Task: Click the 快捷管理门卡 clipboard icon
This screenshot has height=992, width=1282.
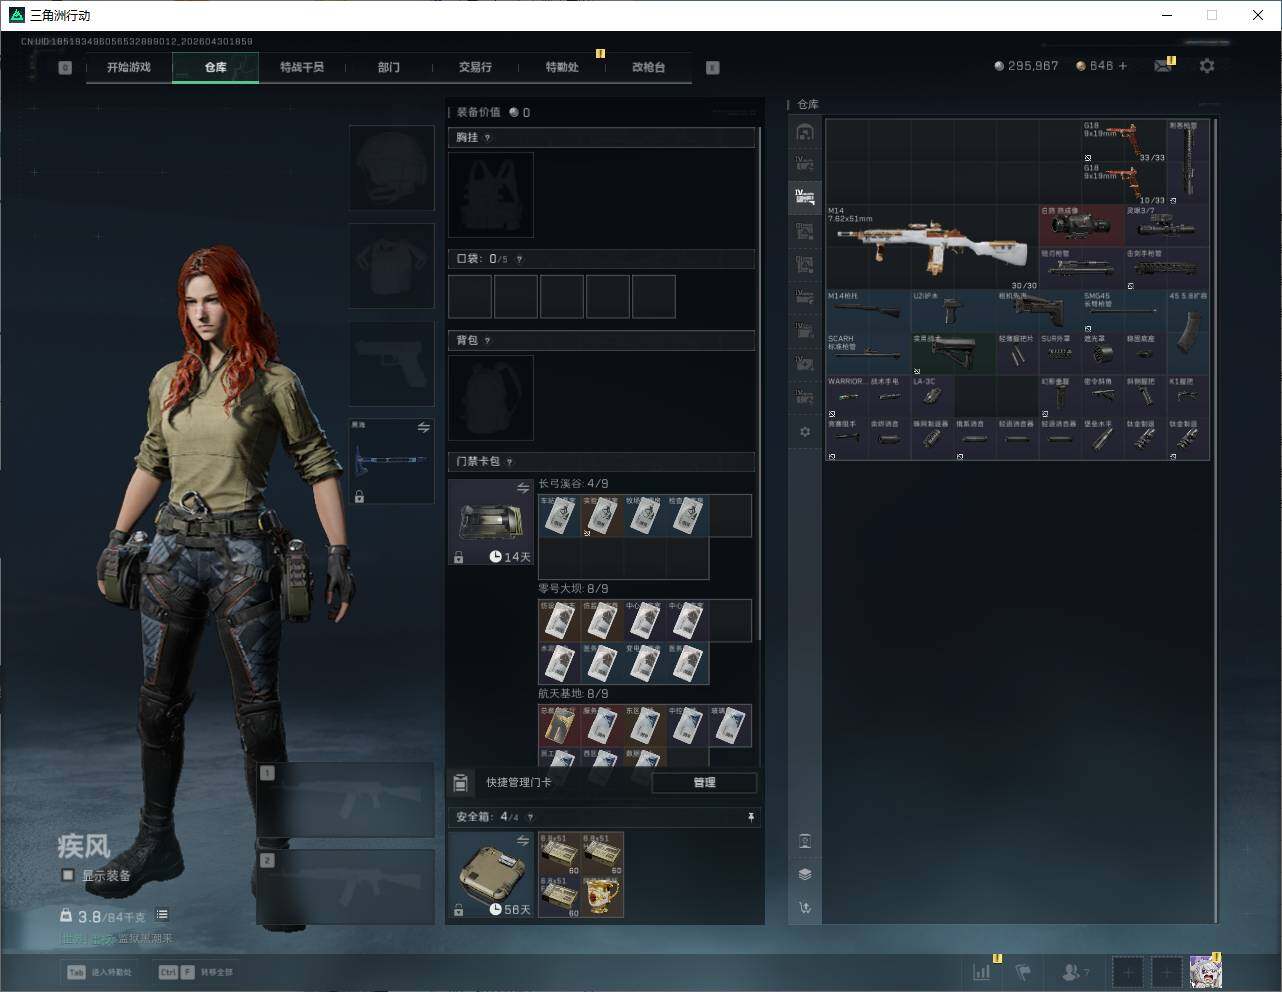Action: click(461, 782)
